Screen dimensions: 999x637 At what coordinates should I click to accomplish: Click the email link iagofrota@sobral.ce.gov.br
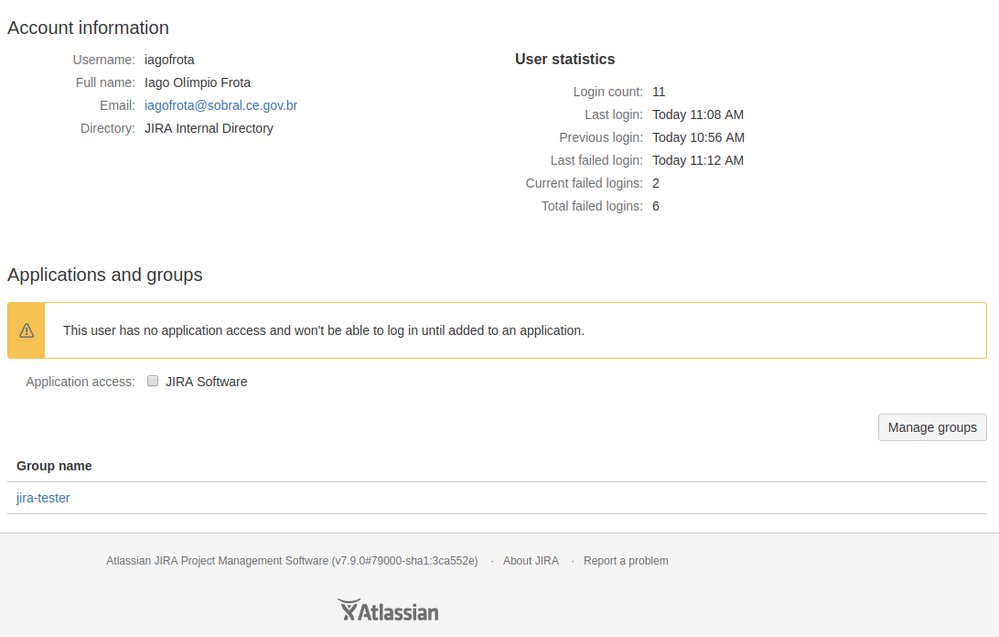point(220,105)
